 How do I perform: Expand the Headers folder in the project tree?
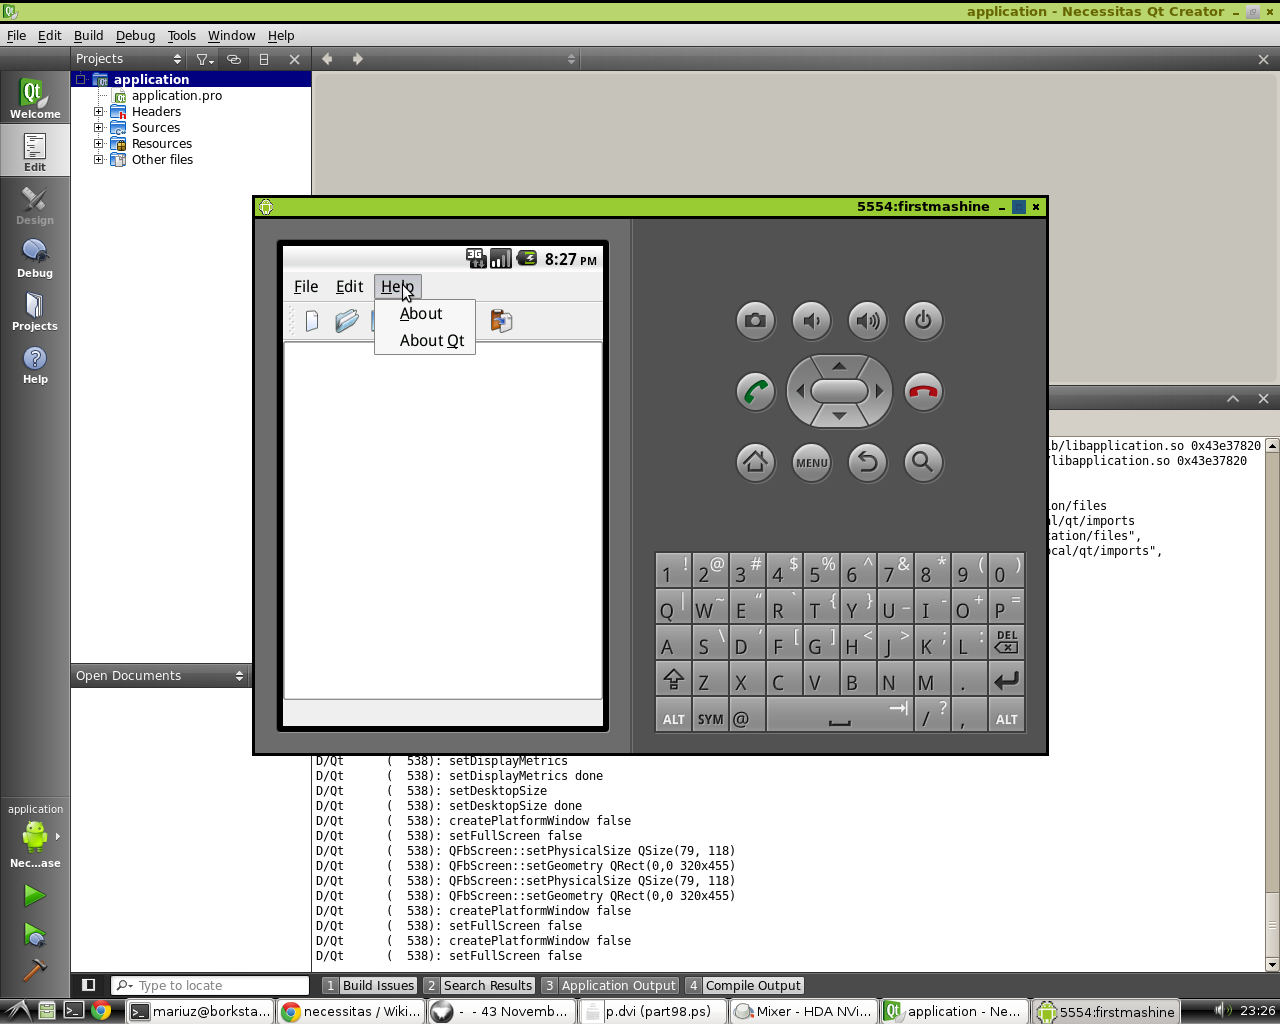click(98, 111)
